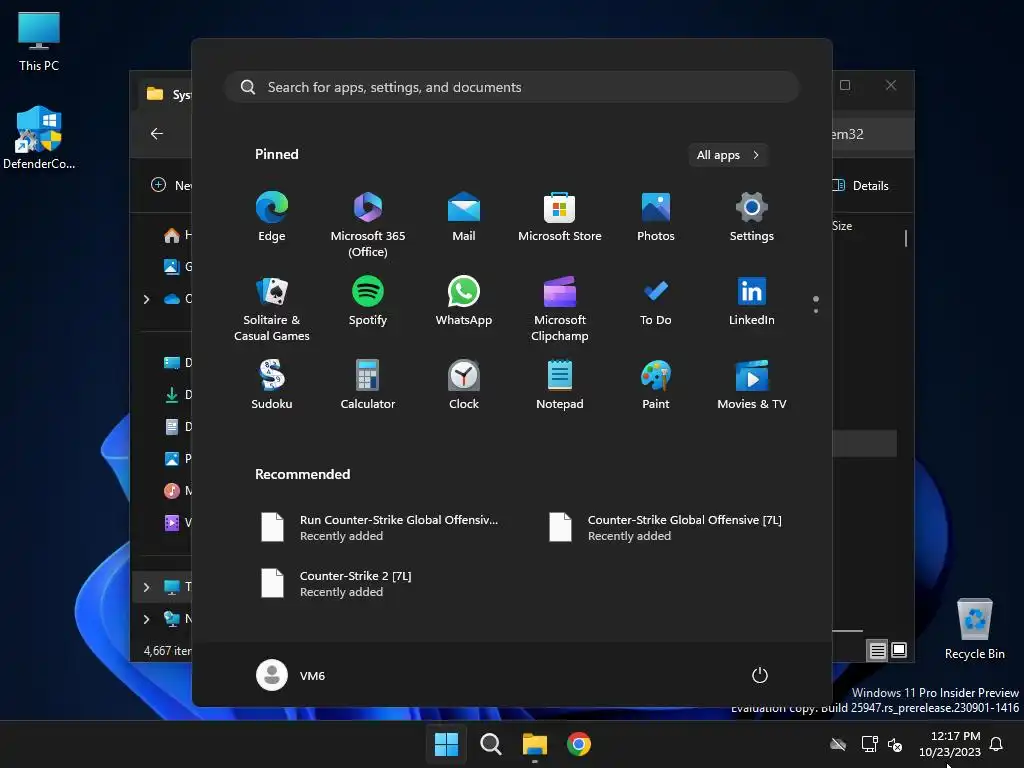Show All apps list
1024x768 pixels.
pos(728,155)
